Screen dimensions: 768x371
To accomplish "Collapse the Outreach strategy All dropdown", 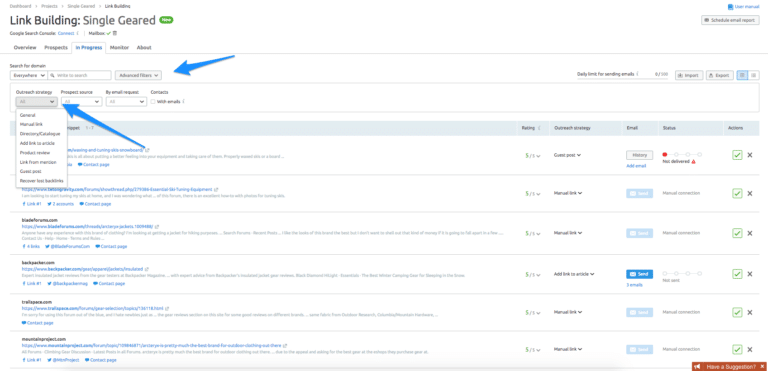I will click(x=36, y=101).
